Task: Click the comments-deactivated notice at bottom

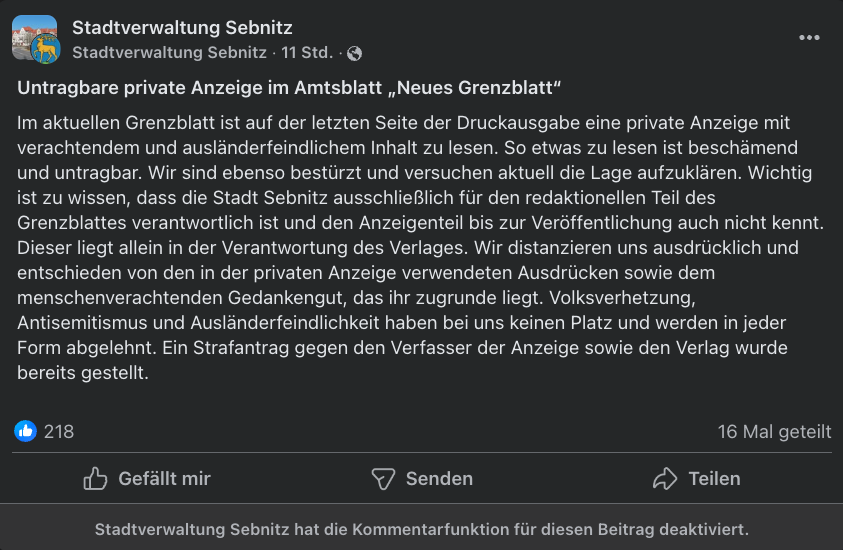Action: pos(421,529)
